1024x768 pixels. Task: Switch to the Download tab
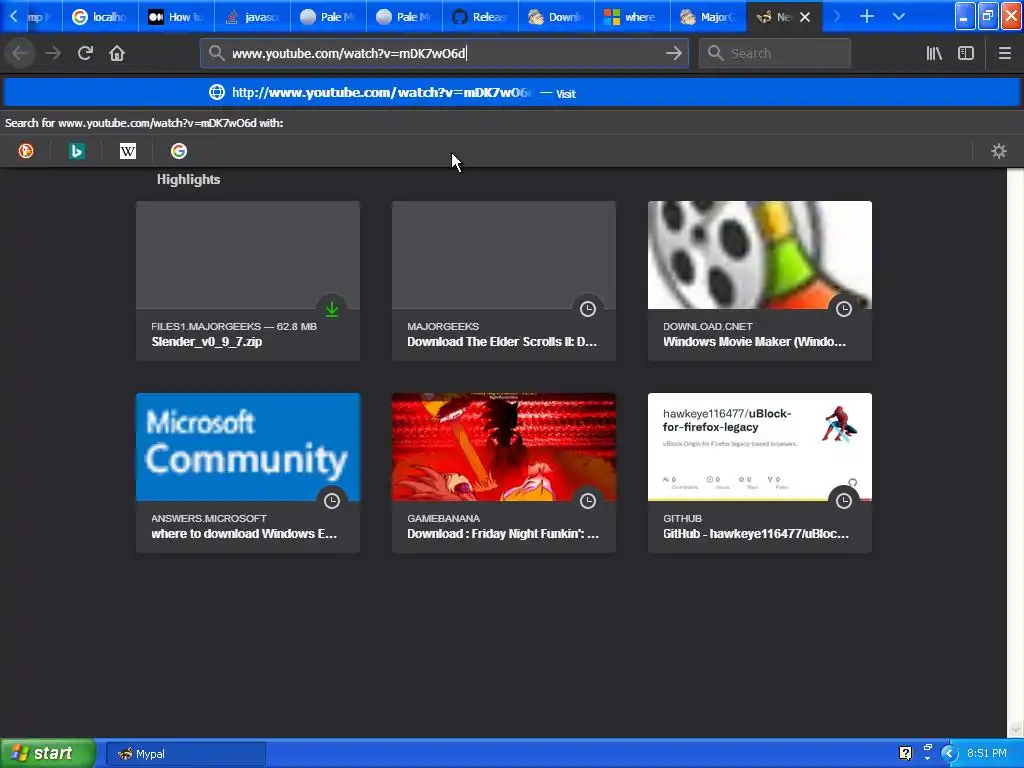coord(556,16)
